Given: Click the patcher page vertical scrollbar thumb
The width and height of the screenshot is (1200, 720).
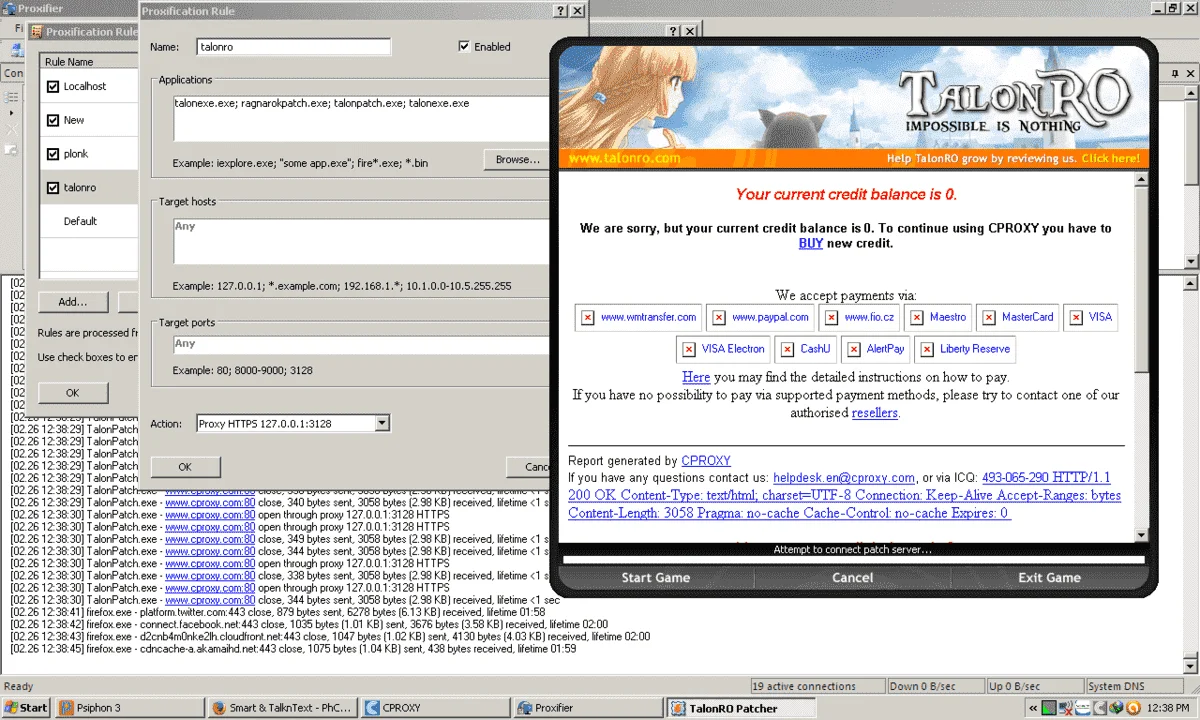Looking at the screenshot, I should 1142,280.
